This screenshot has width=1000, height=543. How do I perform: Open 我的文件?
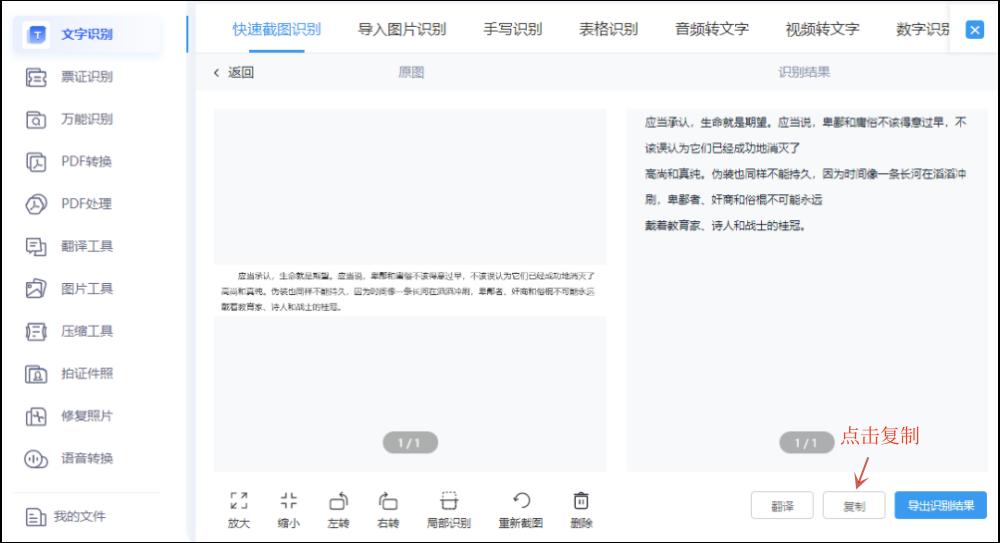[66, 517]
